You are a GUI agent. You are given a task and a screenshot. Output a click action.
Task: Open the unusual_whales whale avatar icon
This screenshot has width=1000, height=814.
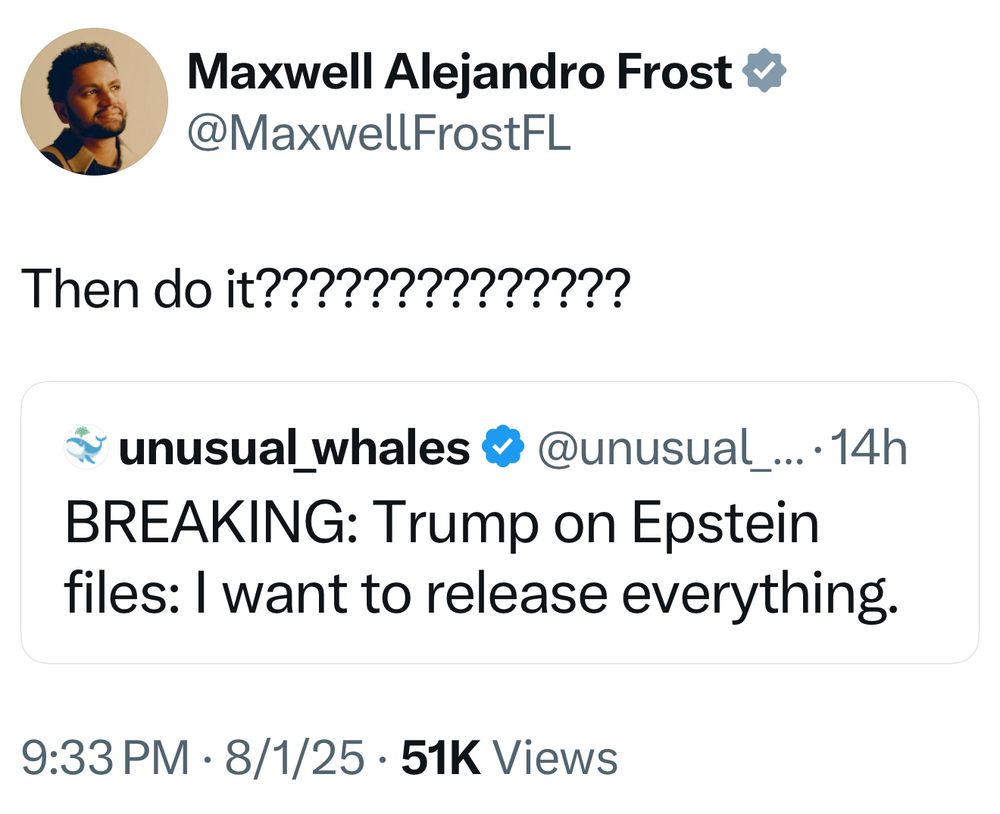[86, 447]
